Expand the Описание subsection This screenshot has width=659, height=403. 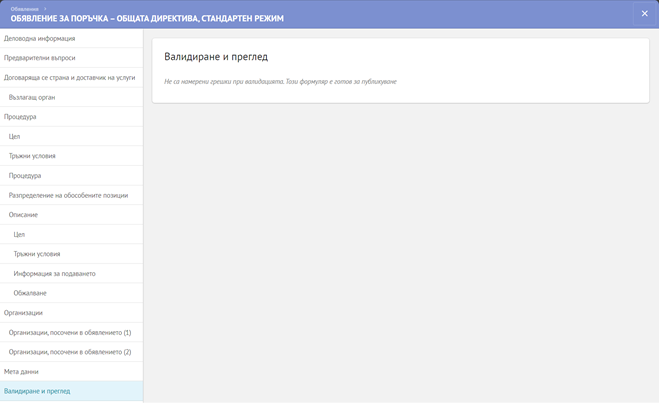[24, 214]
